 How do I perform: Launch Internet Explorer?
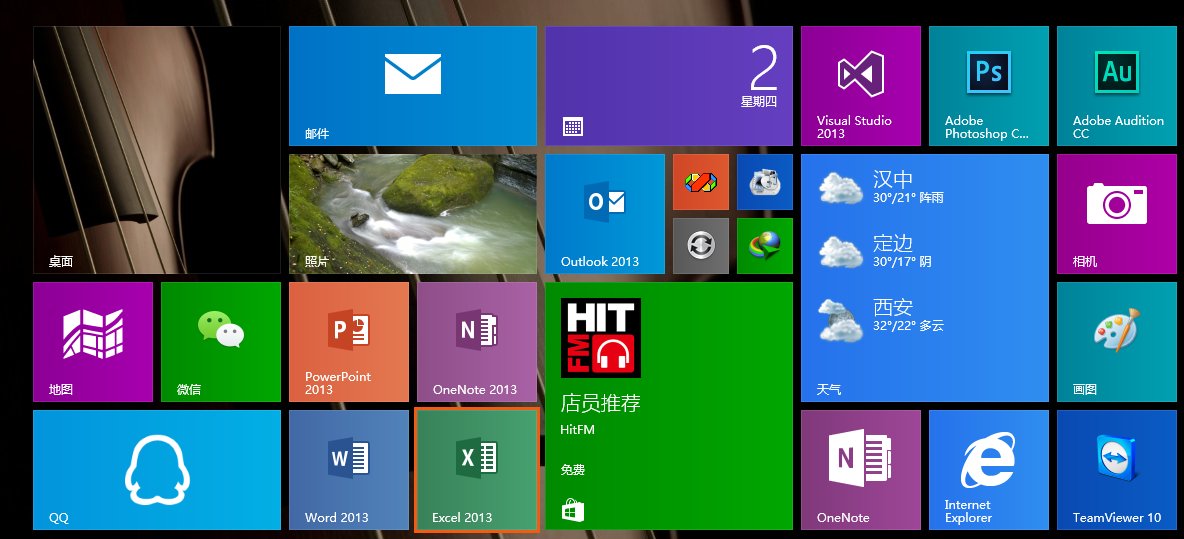click(x=988, y=470)
